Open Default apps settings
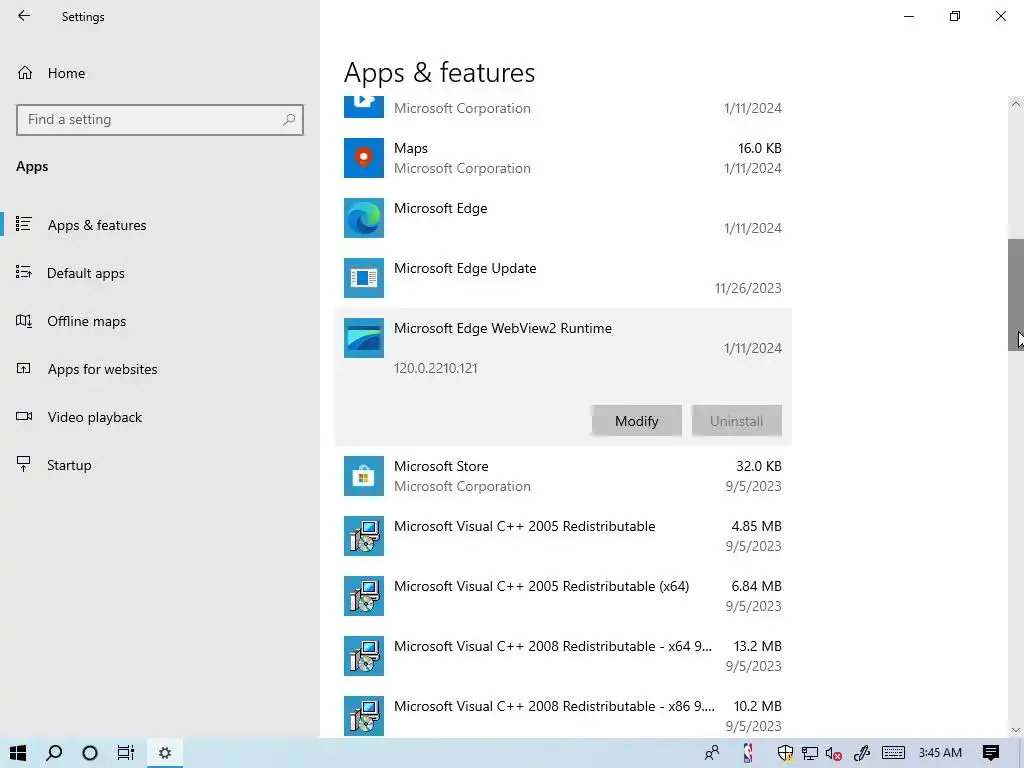The image size is (1024, 768). pos(86,273)
